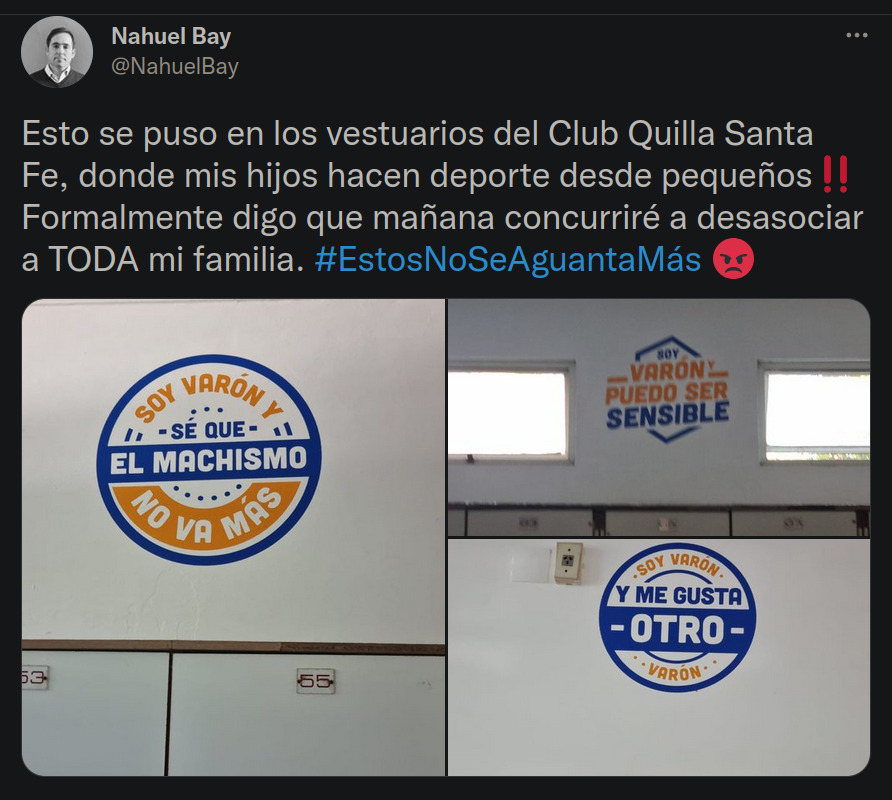Open the three-dot more options menu
The image size is (892, 800).
tap(856, 35)
